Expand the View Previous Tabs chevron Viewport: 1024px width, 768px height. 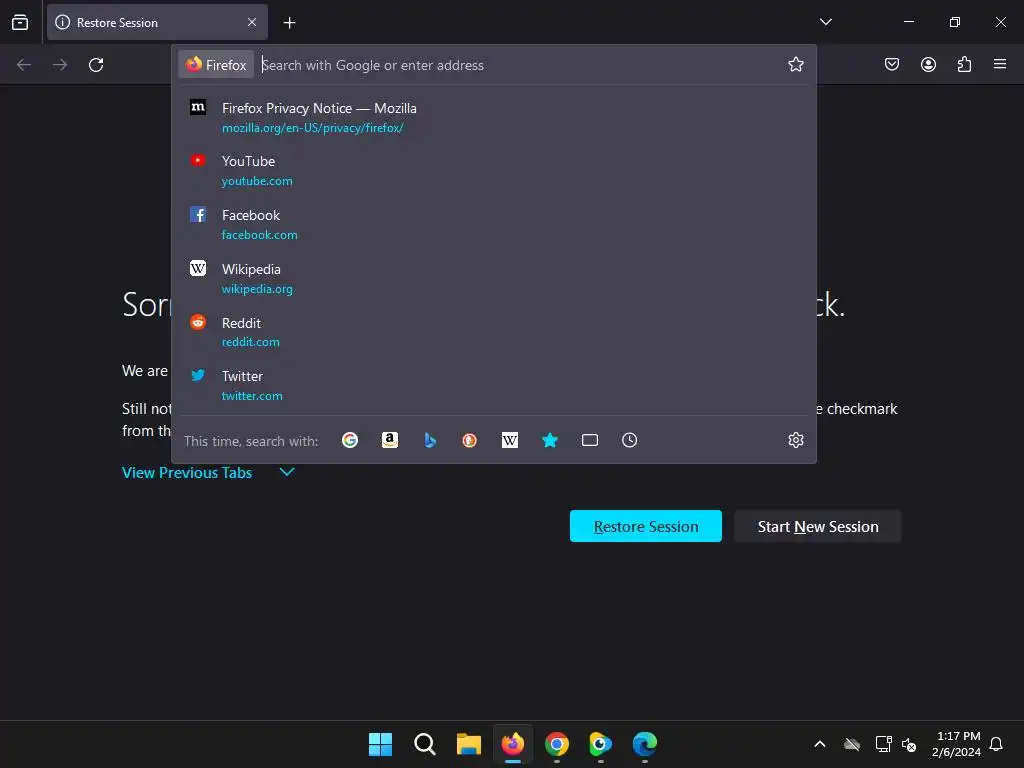[x=287, y=472]
